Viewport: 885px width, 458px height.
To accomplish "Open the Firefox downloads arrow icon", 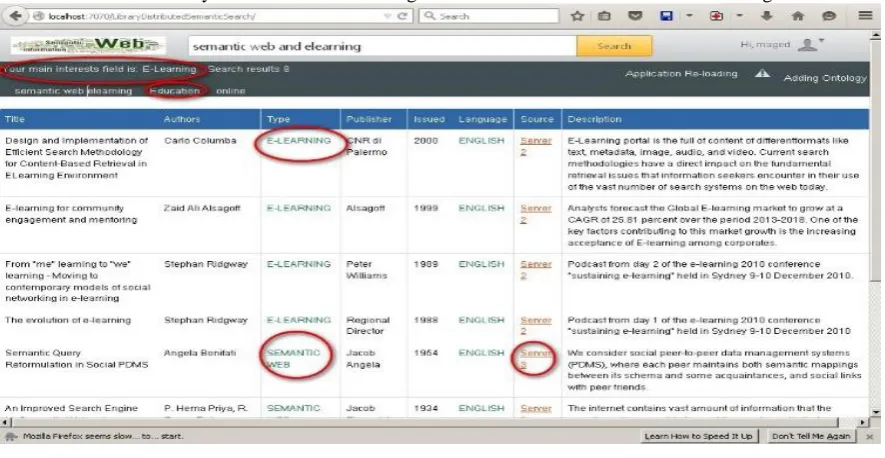I will [x=766, y=16].
